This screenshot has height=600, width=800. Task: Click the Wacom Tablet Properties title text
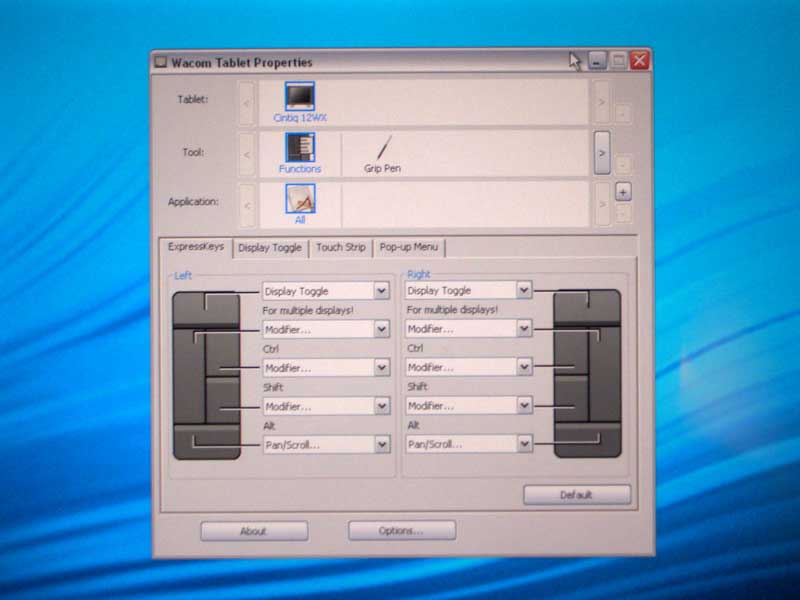point(242,62)
